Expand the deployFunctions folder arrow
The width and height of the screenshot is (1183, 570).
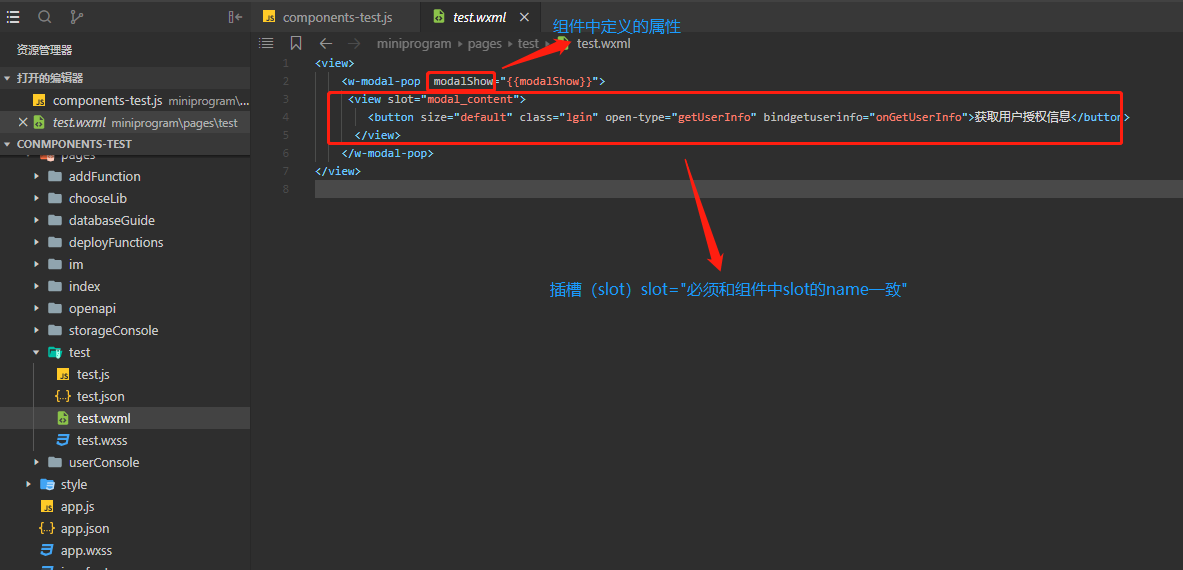pyautogui.click(x=36, y=243)
